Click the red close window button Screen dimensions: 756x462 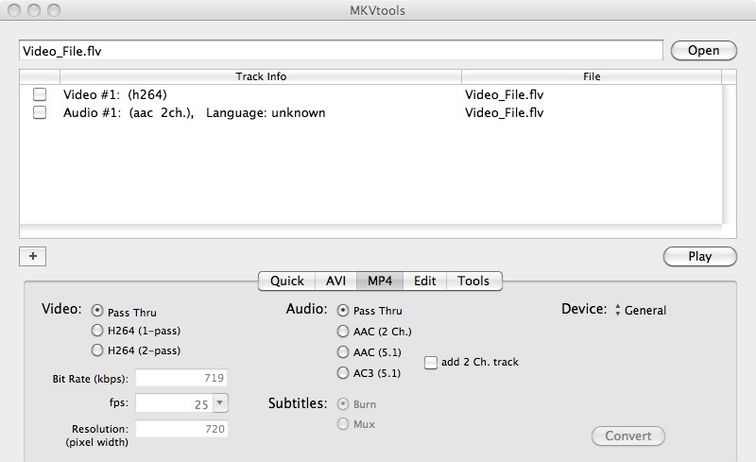tap(13, 9)
